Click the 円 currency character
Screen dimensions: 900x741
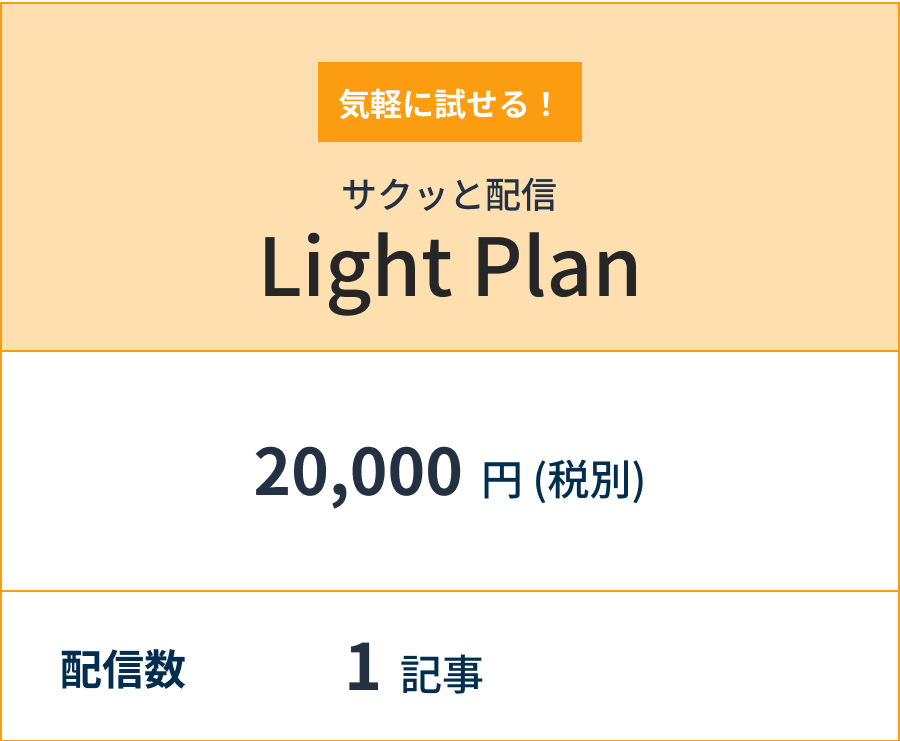502,481
